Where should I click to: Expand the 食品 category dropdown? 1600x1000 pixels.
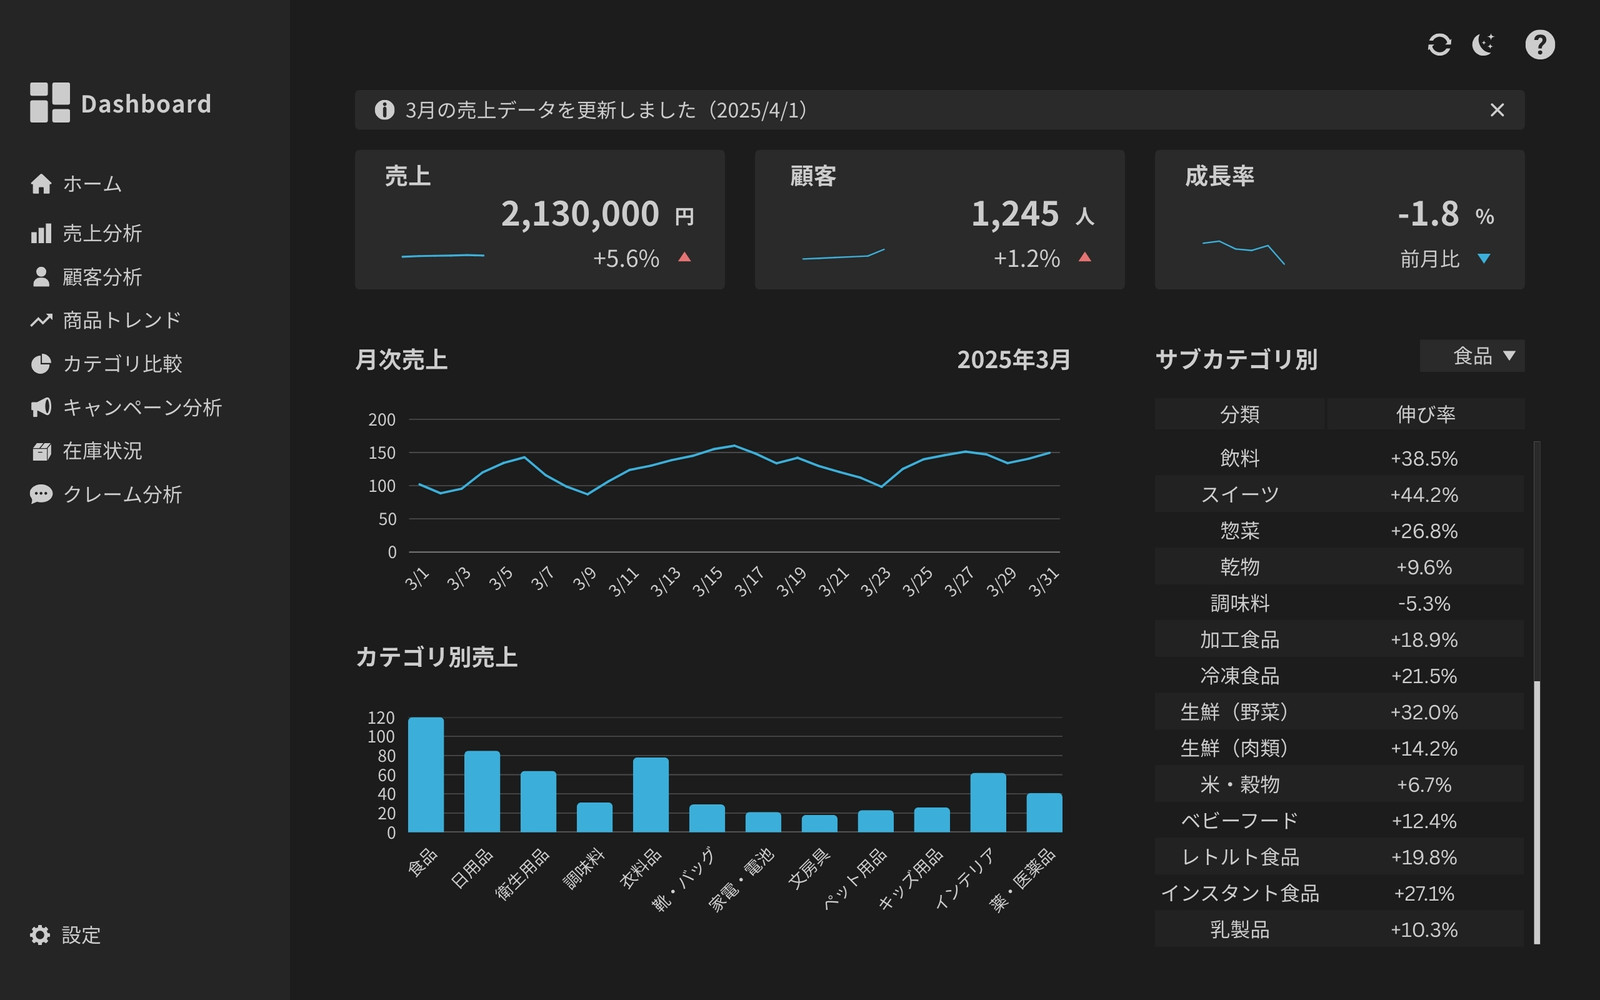point(1472,356)
